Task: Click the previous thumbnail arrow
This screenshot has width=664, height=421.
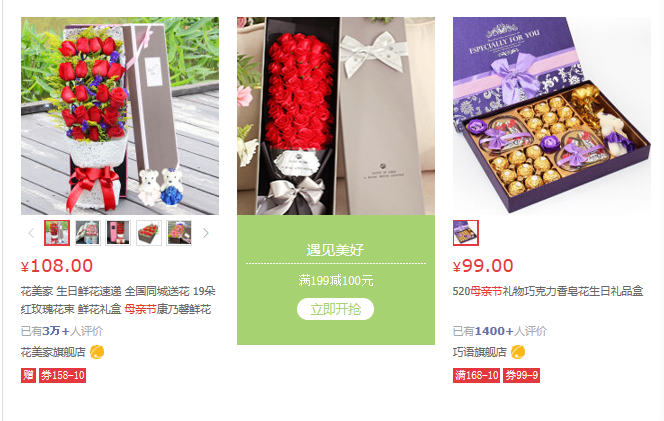Action: coord(31,233)
